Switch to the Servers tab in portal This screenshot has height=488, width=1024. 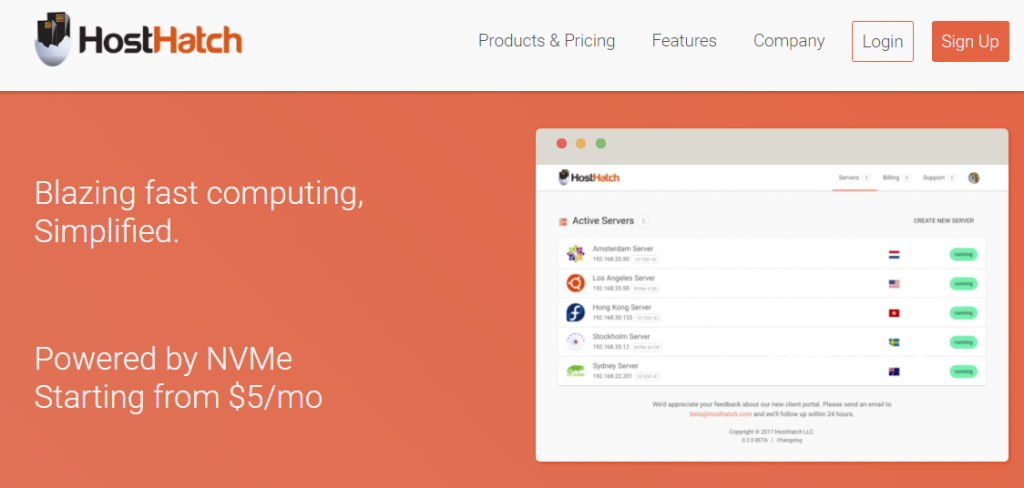pyautogui.click(x=854, y=178)
